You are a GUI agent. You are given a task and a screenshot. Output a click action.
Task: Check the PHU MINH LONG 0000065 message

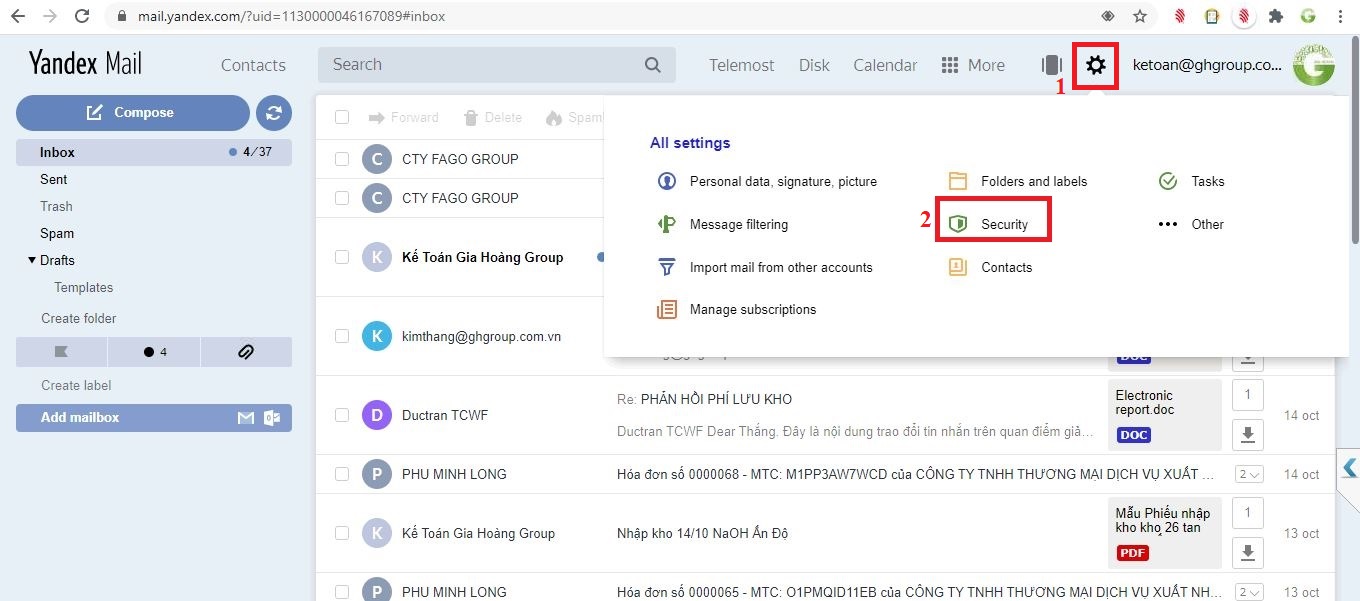tap(342, 592)
